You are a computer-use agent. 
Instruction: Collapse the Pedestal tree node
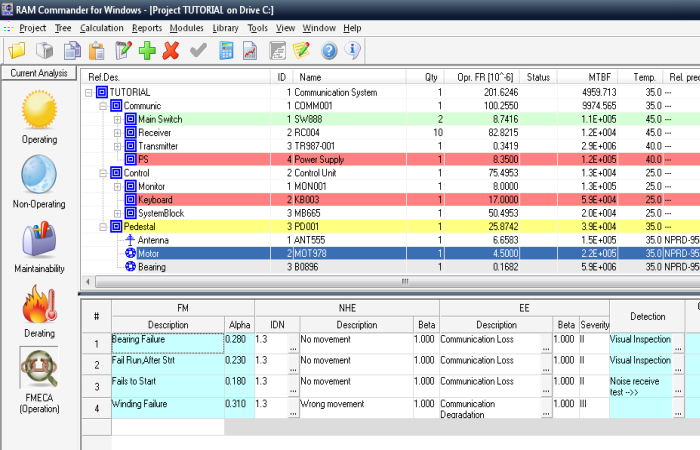(103, 226)
